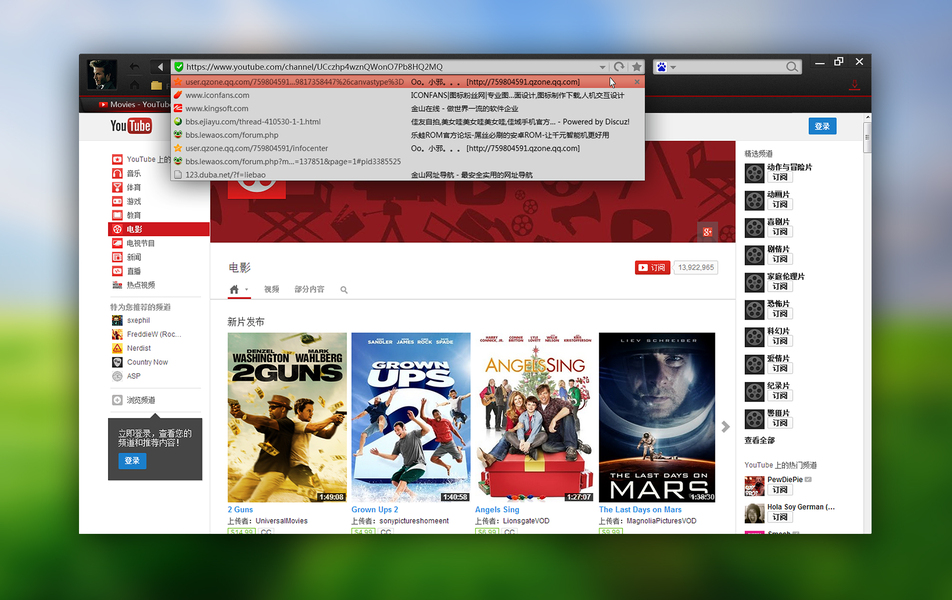This screenshot has height=600, width=952.
Task: Click the user avatar in browser toolbar
Action: point(101,75)
